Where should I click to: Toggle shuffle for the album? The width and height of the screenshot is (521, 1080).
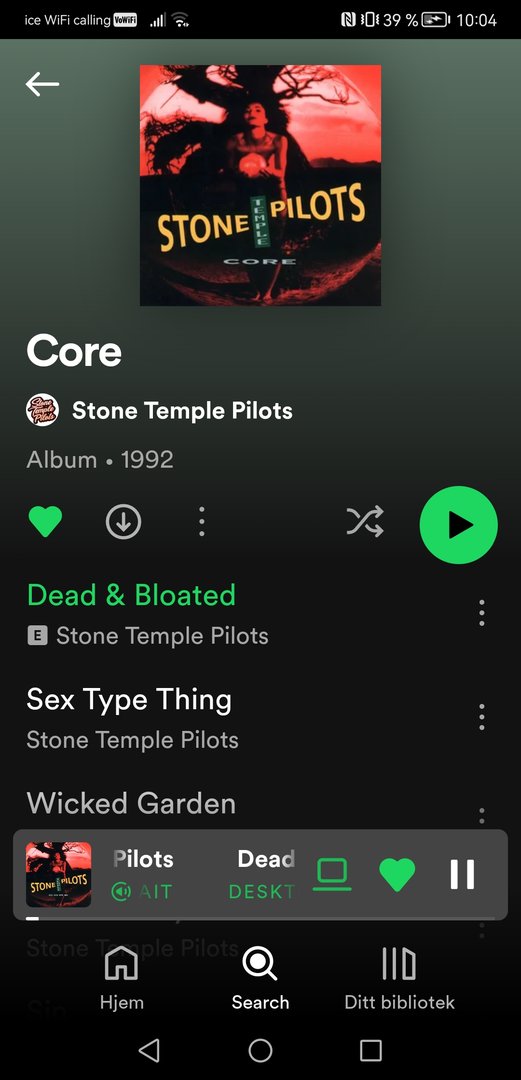point(365,521)
